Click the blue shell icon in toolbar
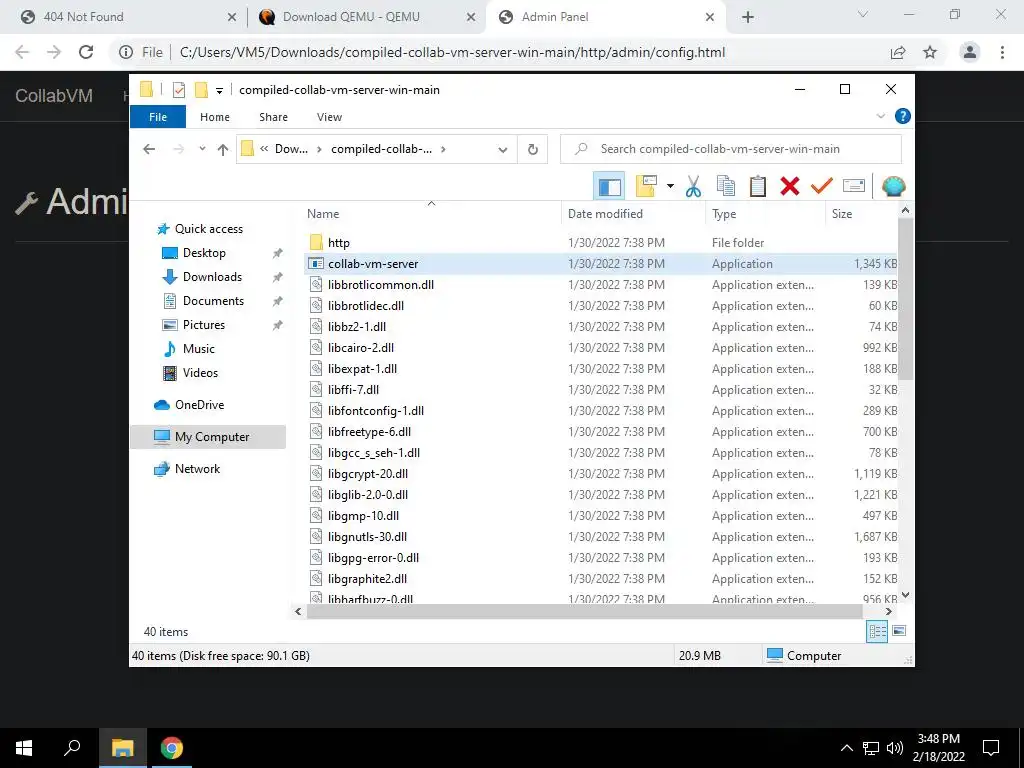 point(893,187)
